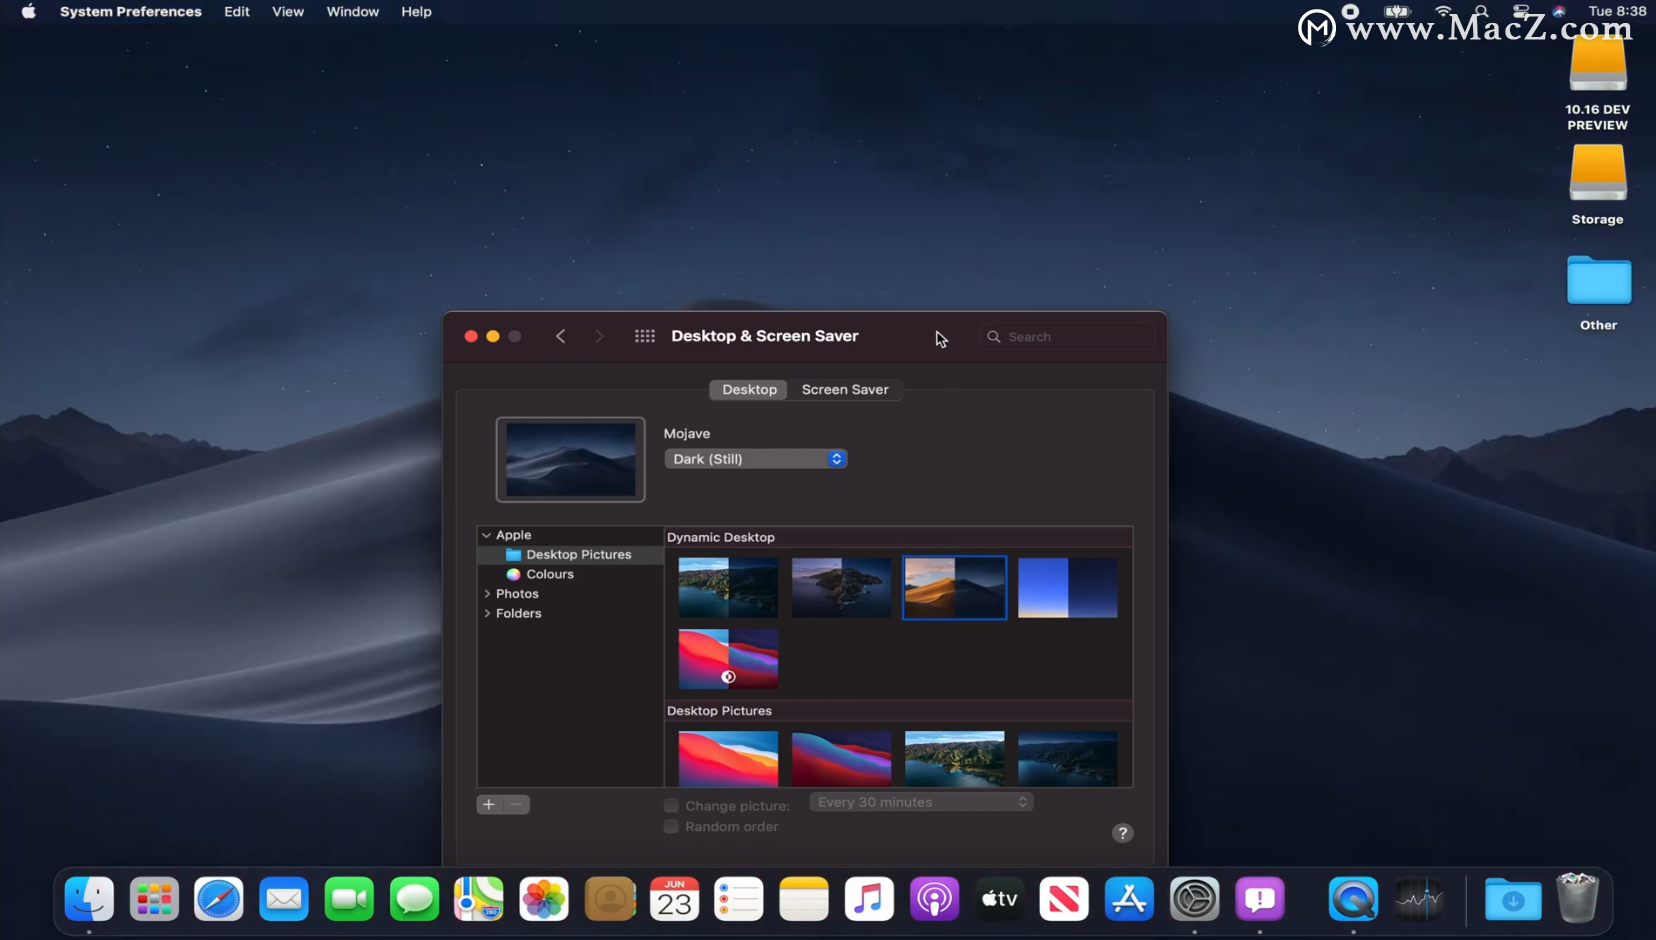1656x940 pixels.
Task: Open Notes app in the Dock
Action: 804,899
